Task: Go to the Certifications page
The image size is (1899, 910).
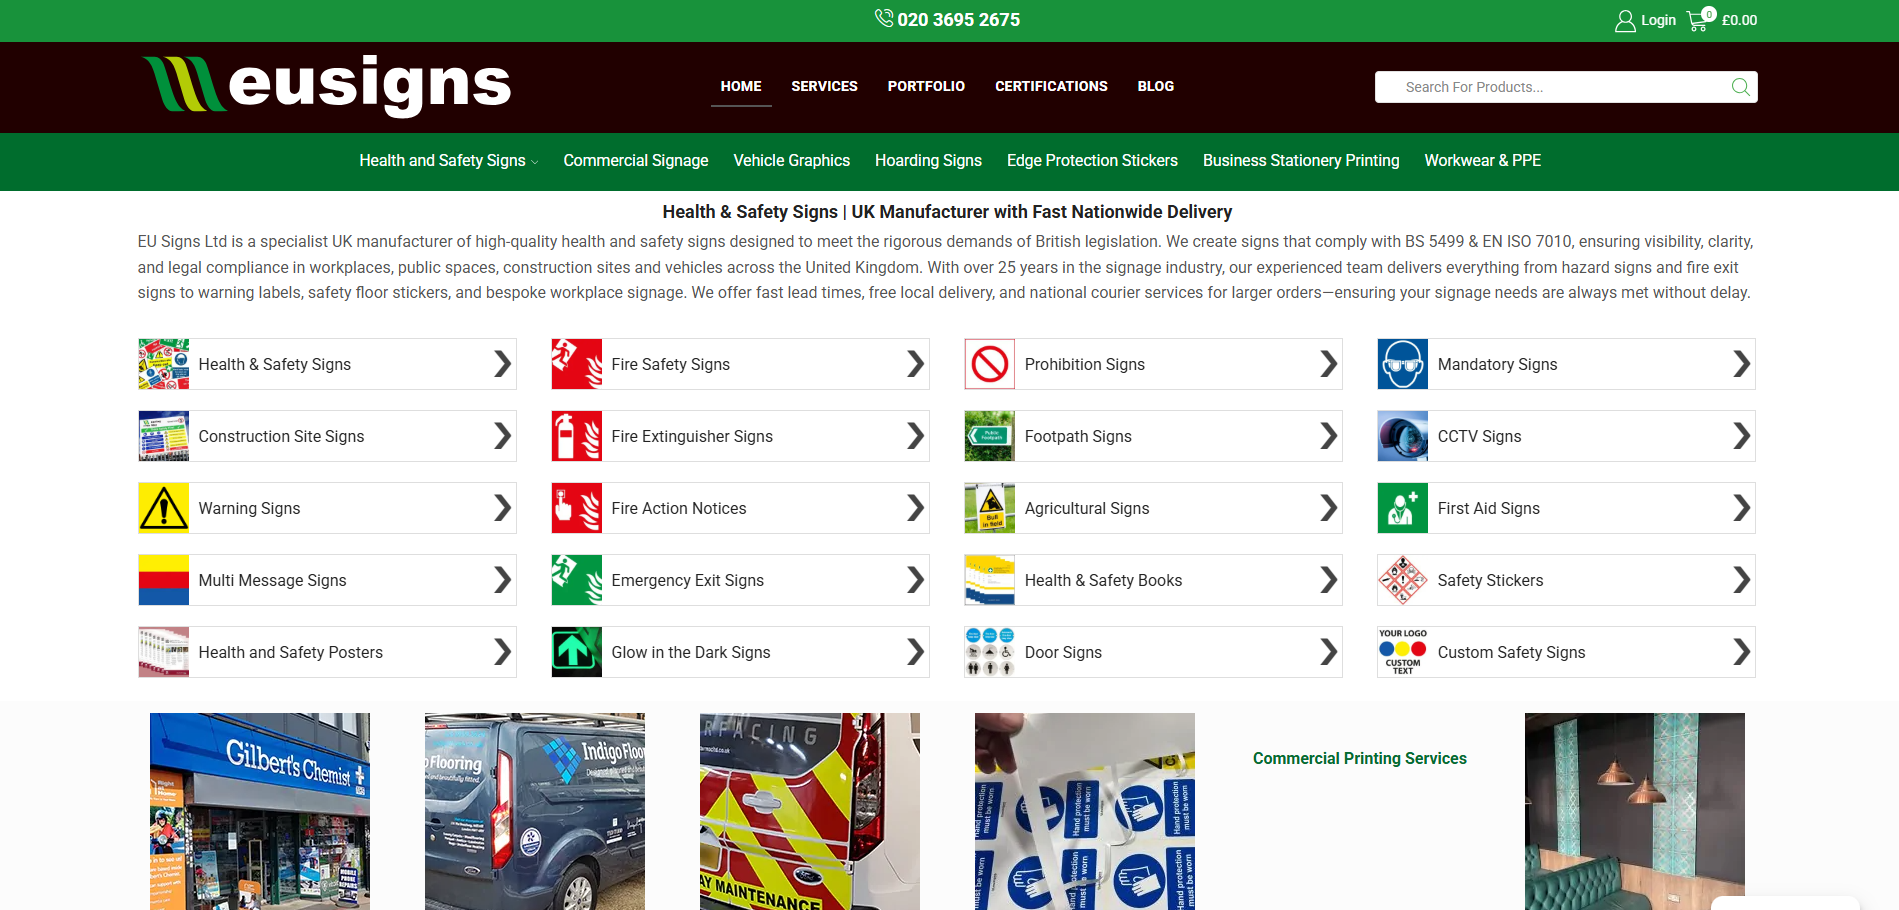Action: [x=1051, y=87]
